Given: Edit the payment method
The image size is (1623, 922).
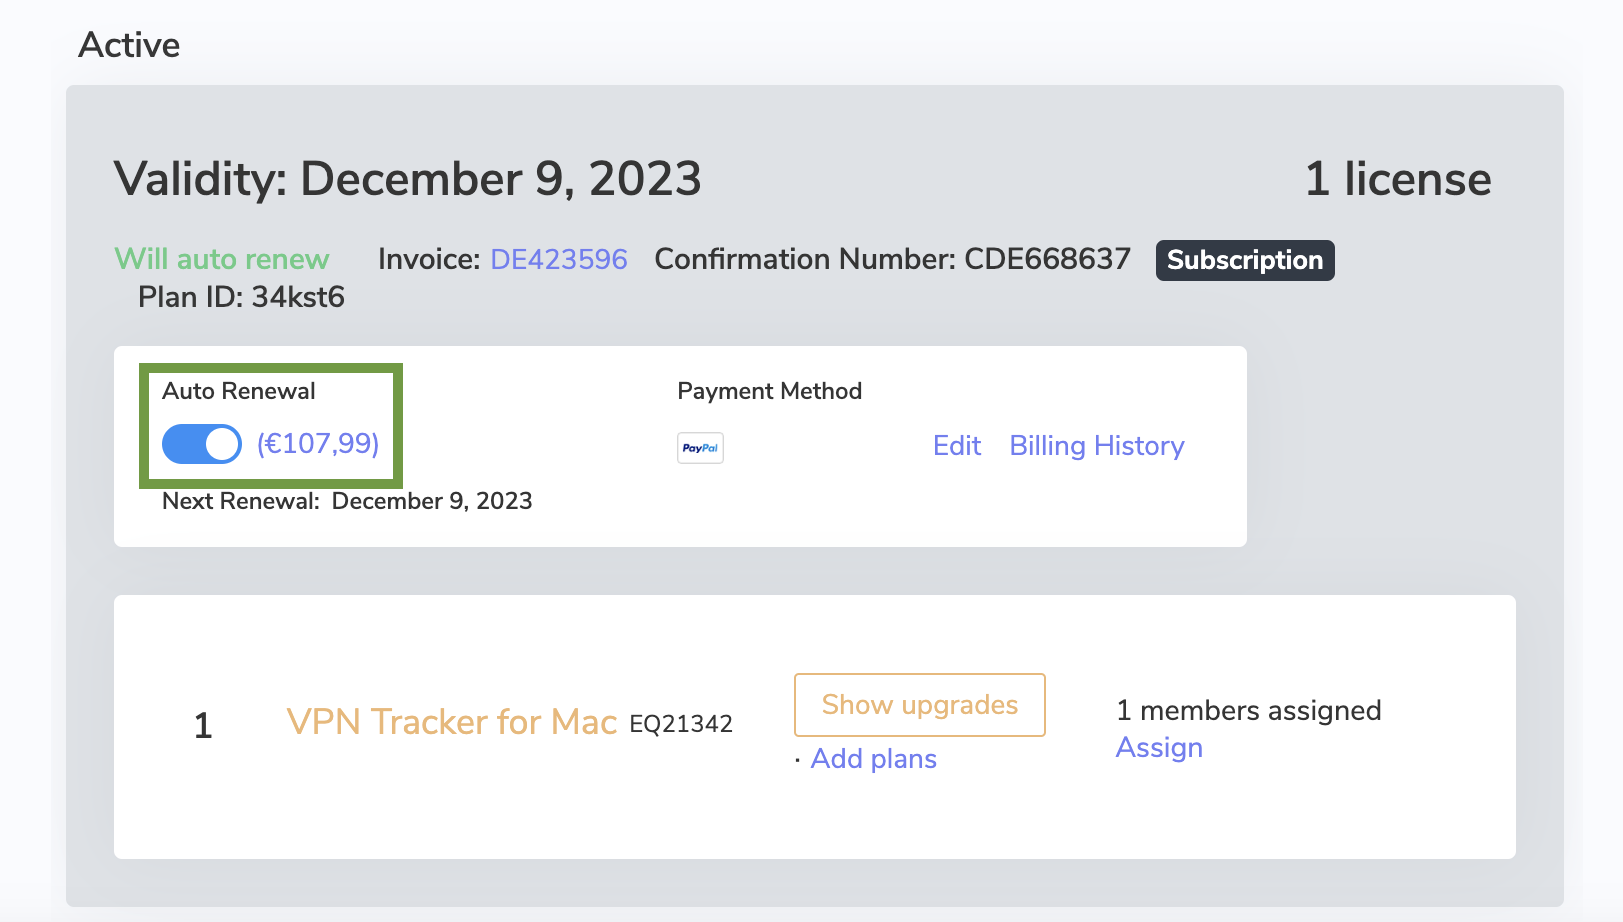Looking at the screenshot, I should tap(956, 446).
